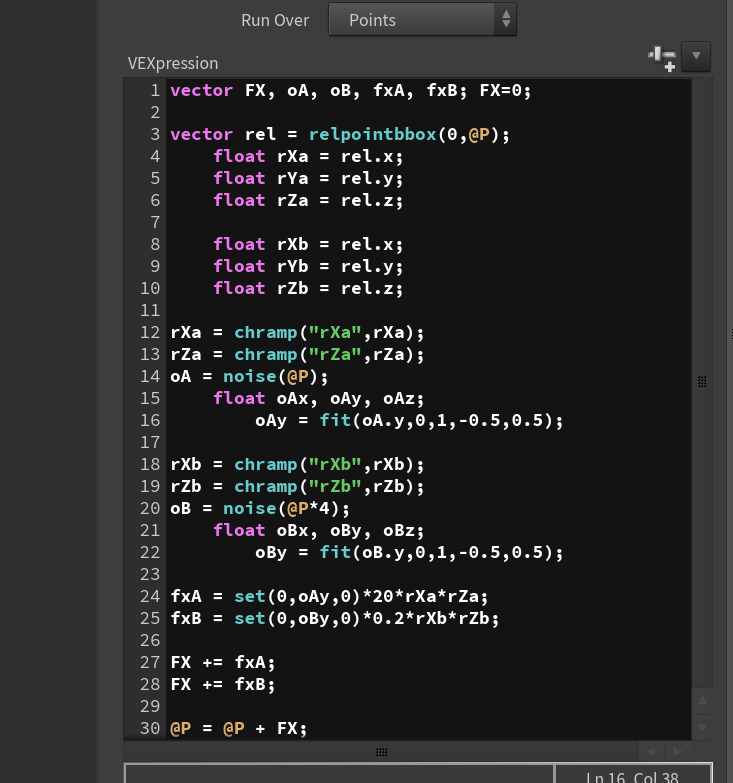Click the Run Over label

275,20
